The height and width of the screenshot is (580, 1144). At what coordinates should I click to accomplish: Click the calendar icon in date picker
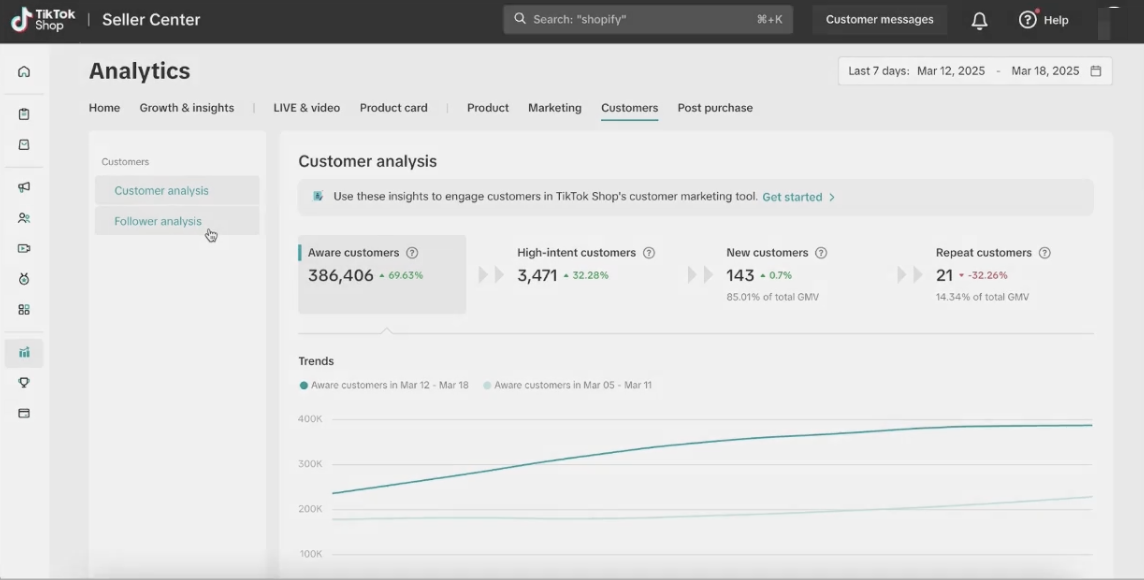pos(1096,71)
